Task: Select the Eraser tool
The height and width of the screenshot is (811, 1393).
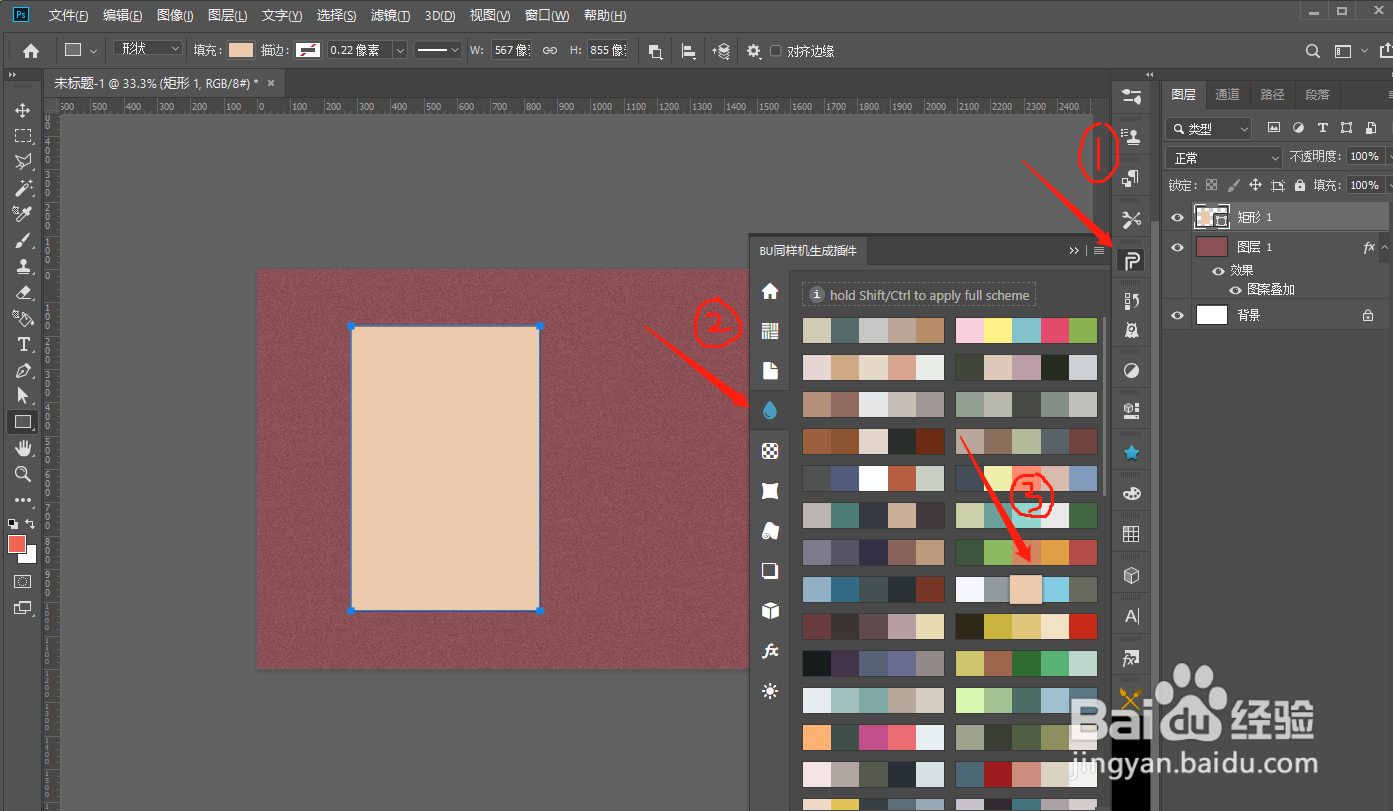Action: click(x=22, y=292)
